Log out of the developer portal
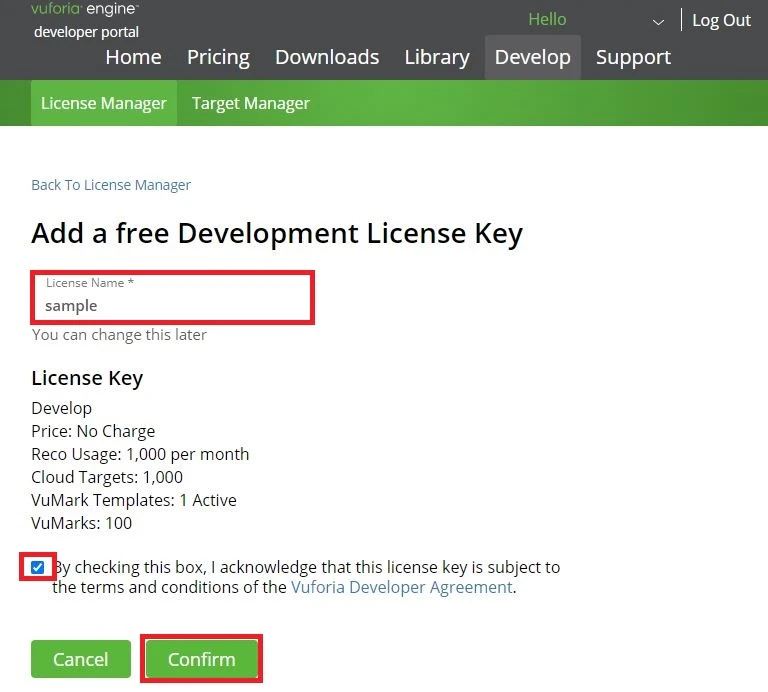This screenshot has height=692, width=768. 721,21
